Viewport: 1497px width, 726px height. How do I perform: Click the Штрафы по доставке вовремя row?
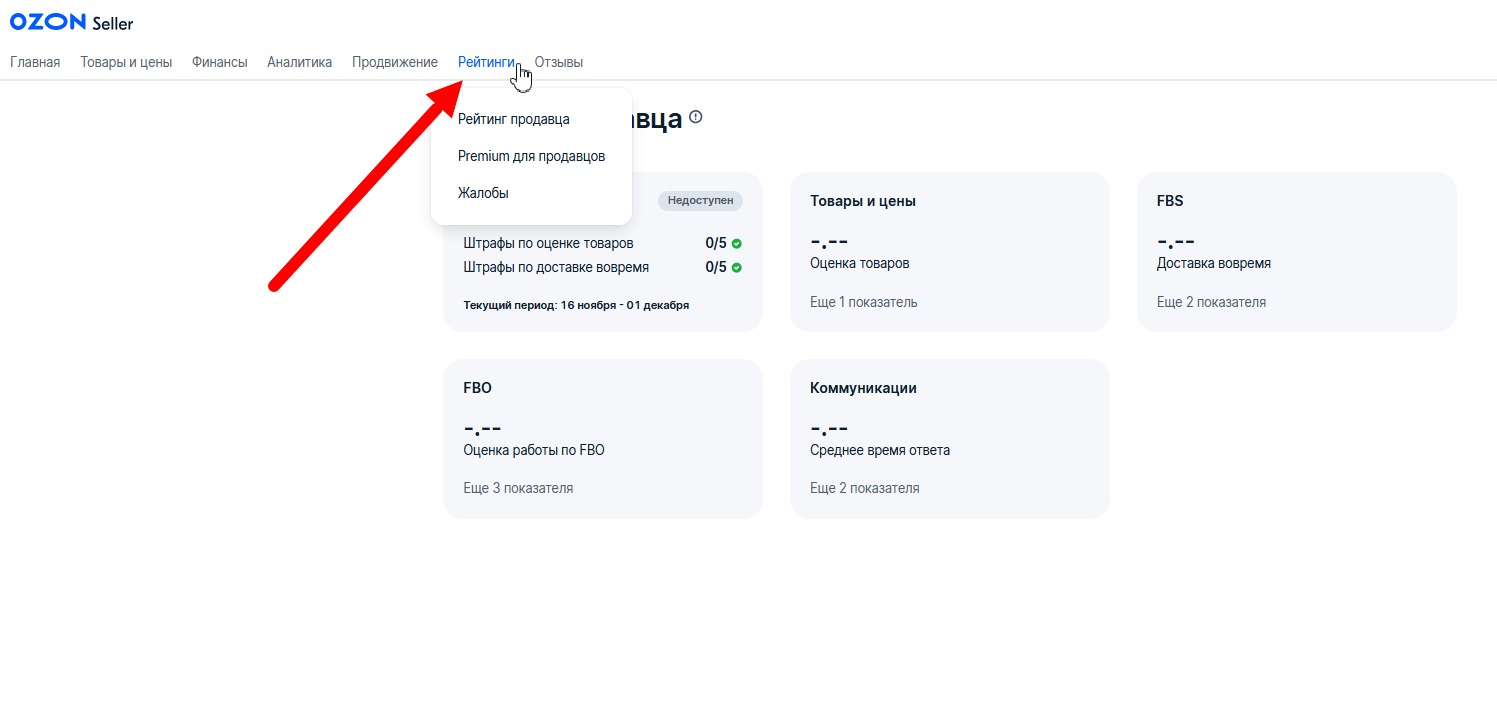pos(603,267)
